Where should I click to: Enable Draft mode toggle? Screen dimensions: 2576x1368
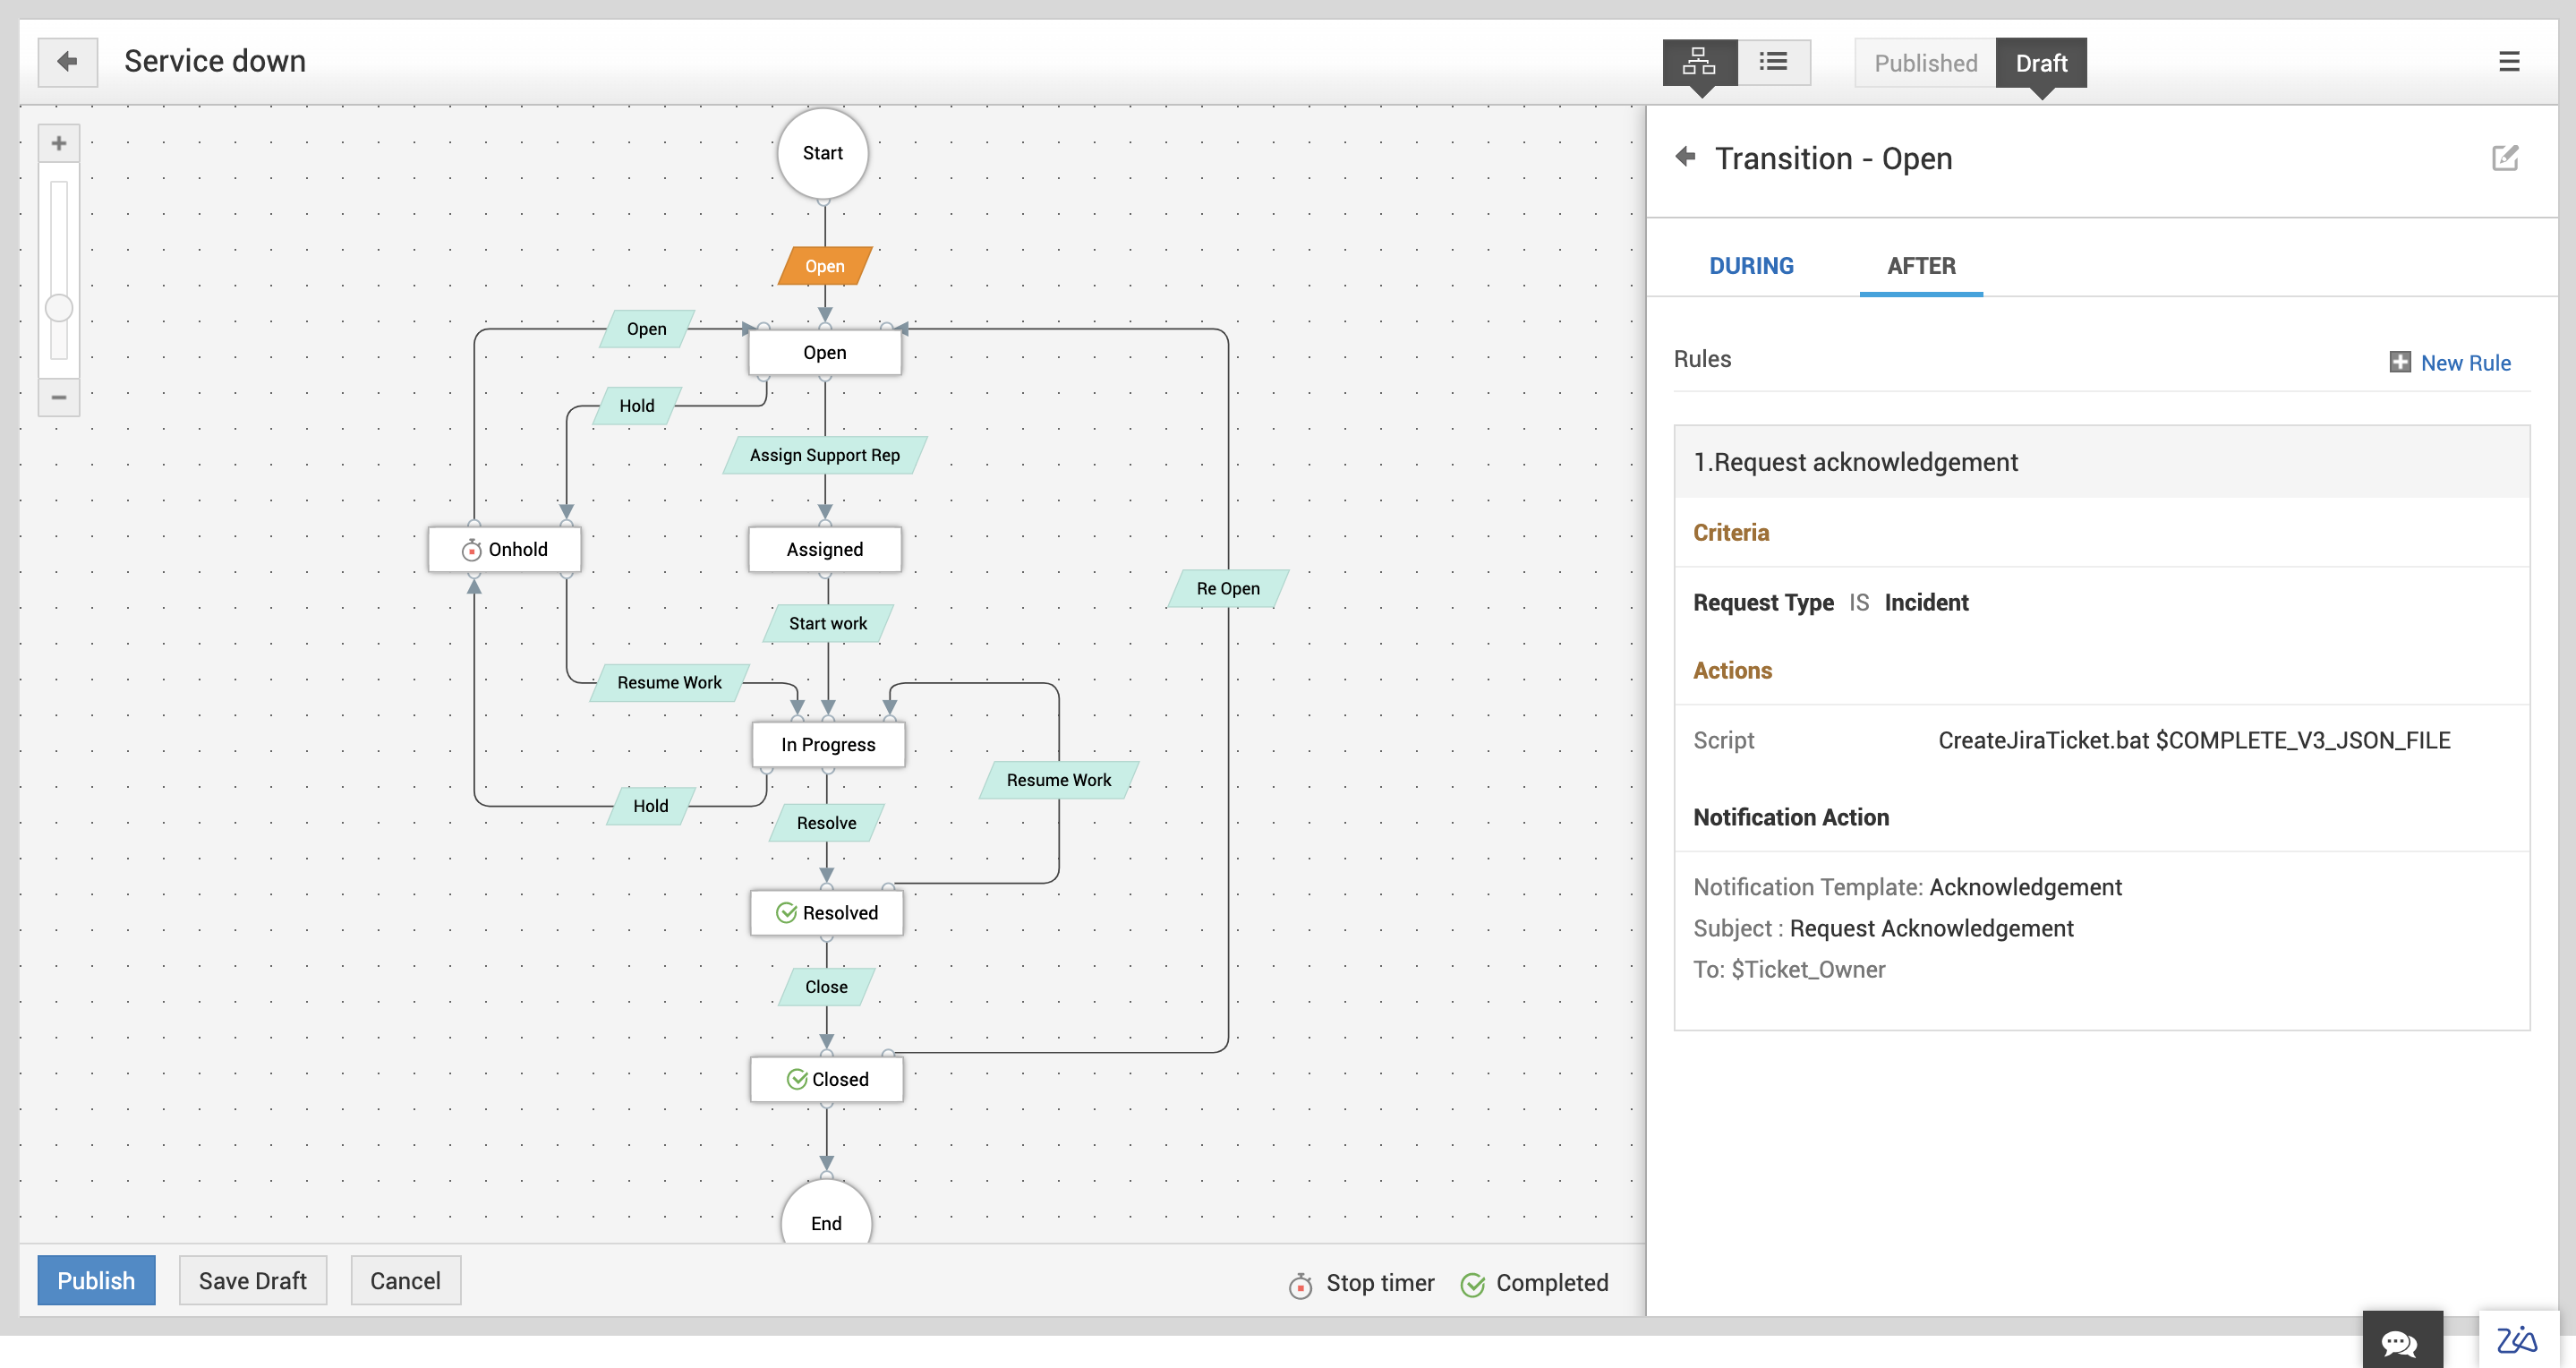pyautogui.click(x=2043, y=63)
